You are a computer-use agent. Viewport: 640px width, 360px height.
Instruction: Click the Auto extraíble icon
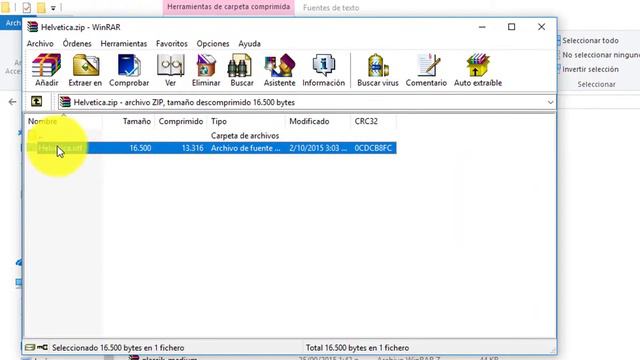(x=478, y=70)
